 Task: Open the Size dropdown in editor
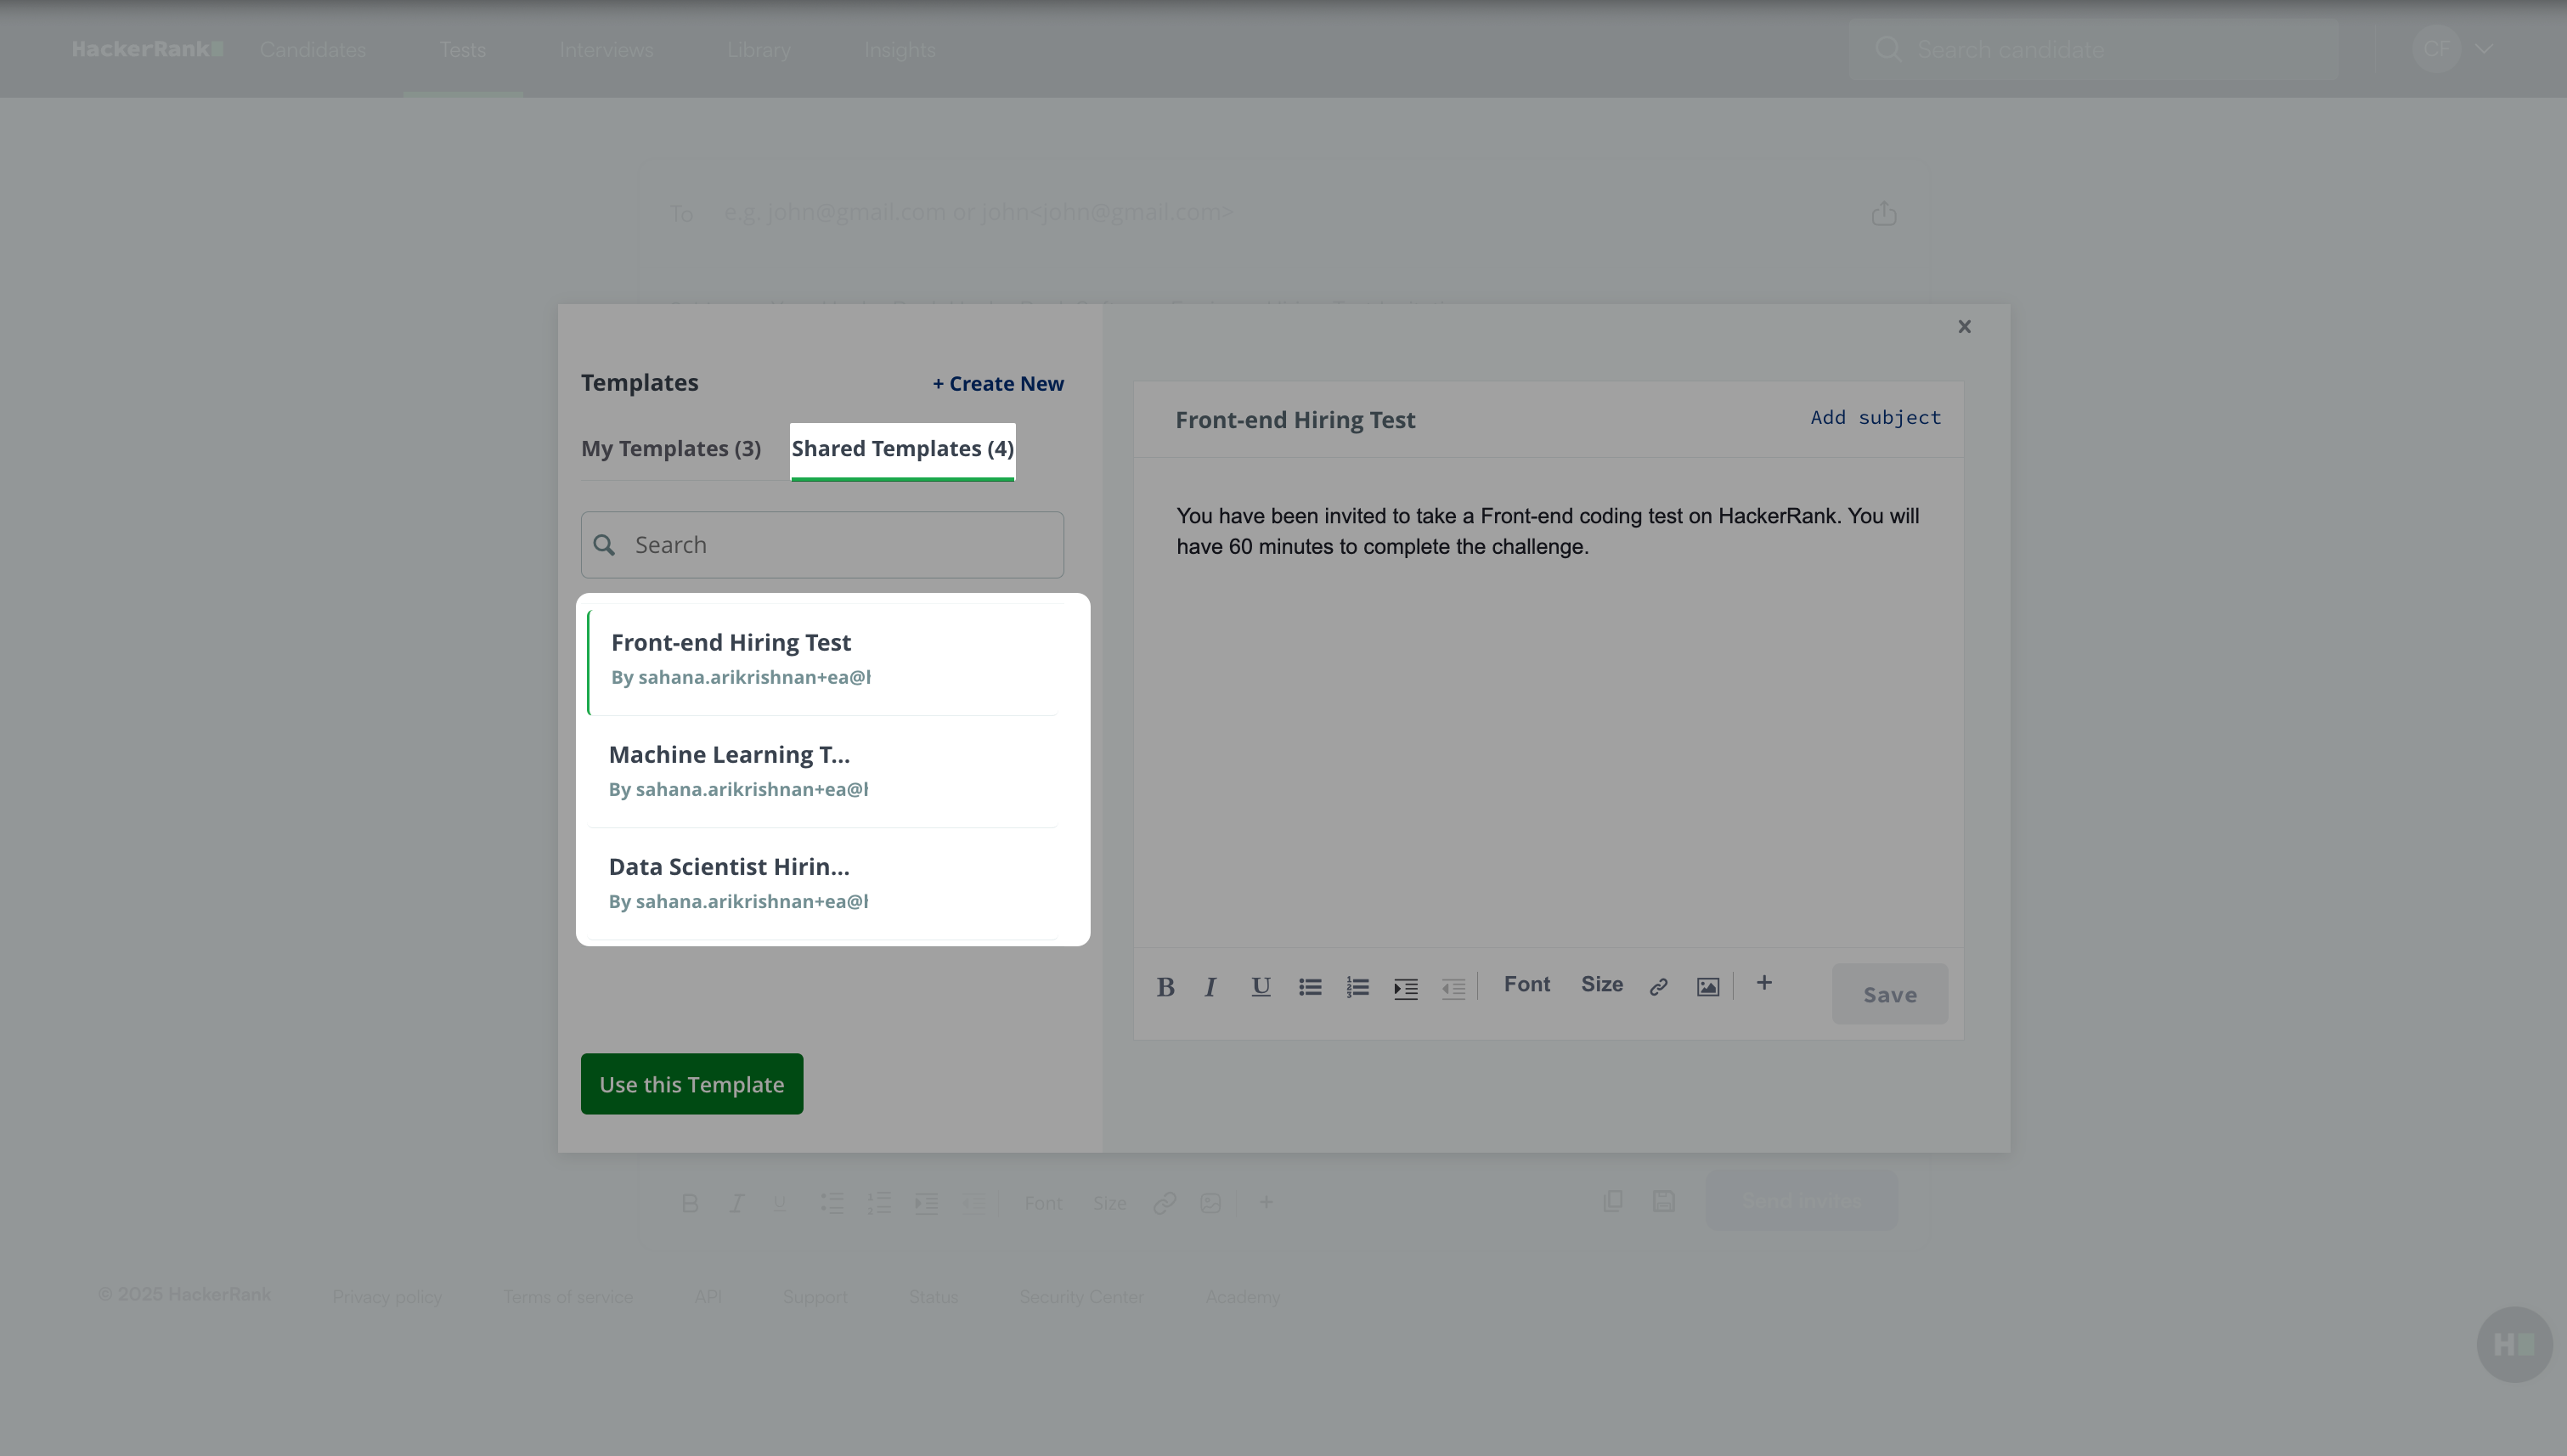(x=1601, y=984)
